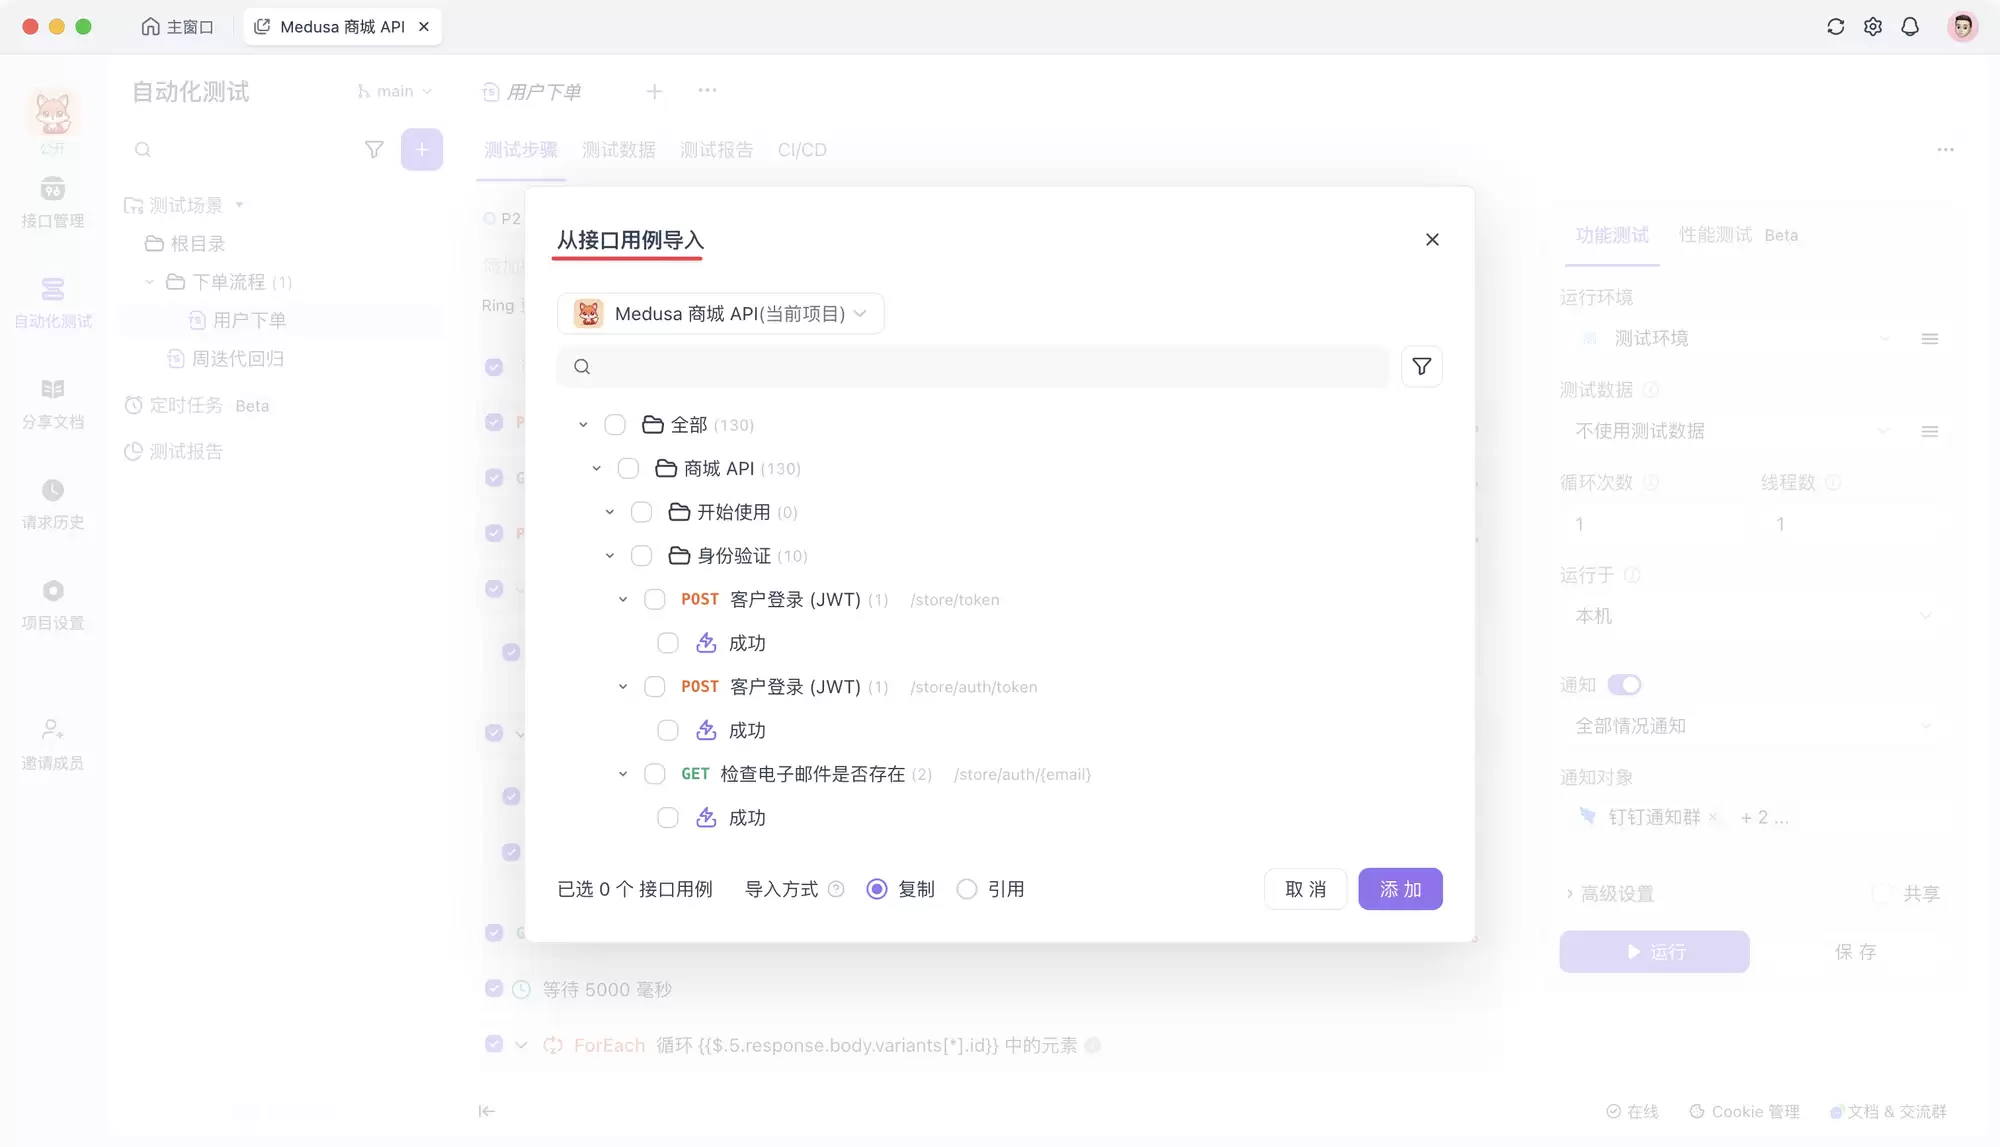Check the 身份验证 folder checkbox

642,556
